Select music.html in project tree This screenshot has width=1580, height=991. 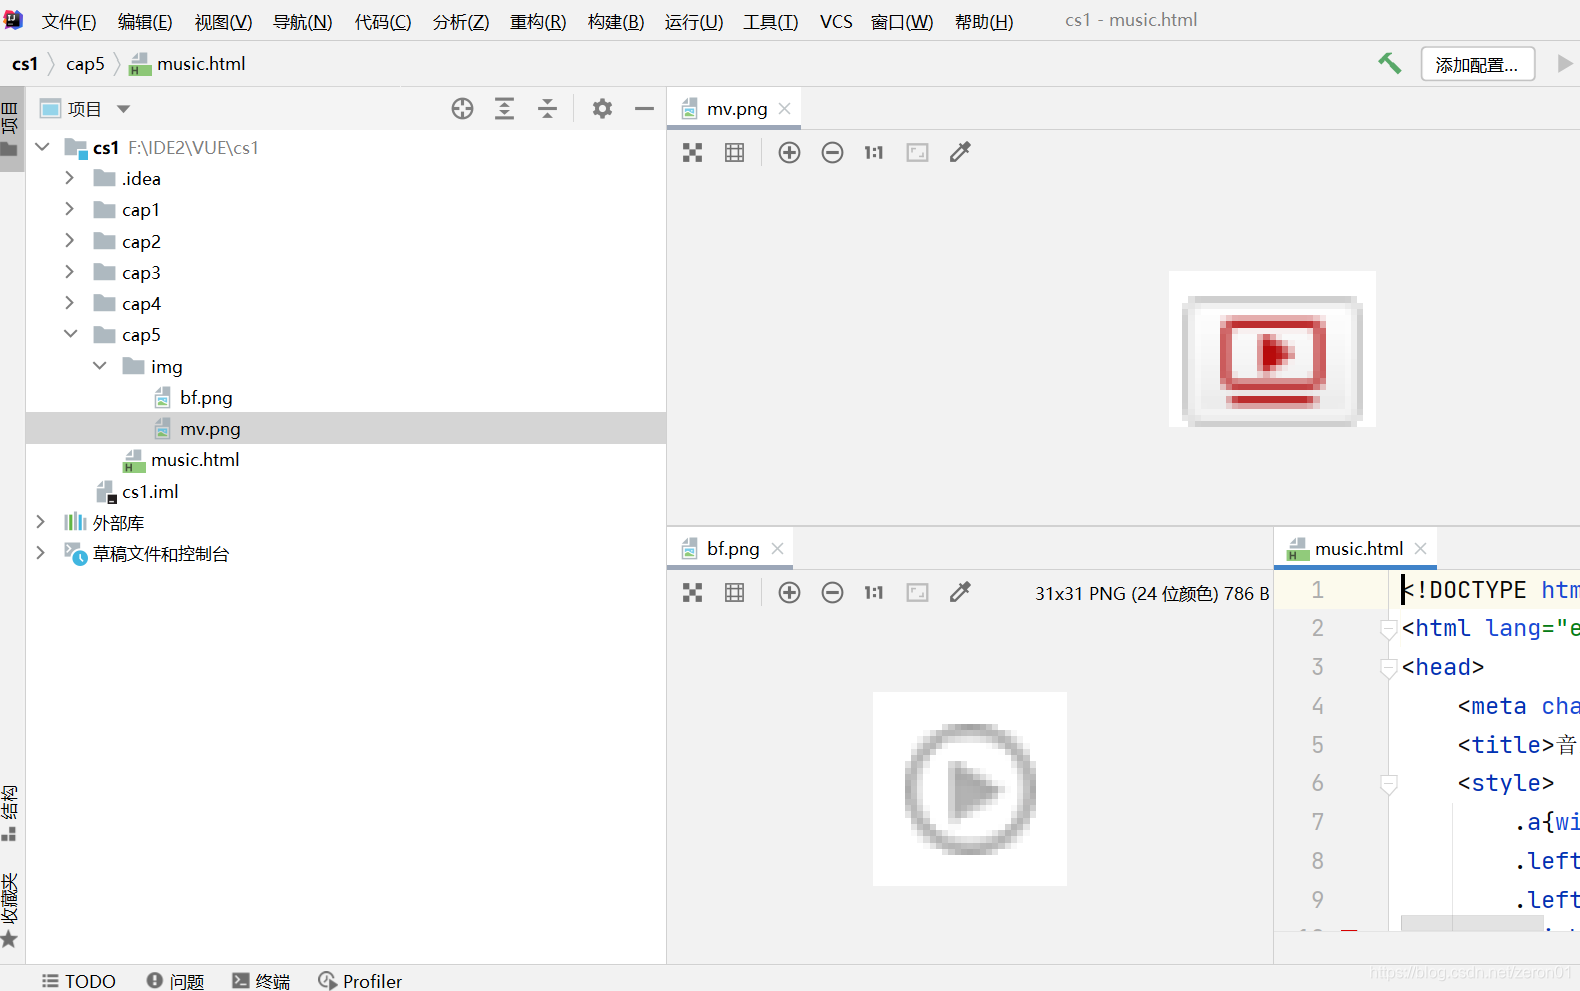coord(346,460)
